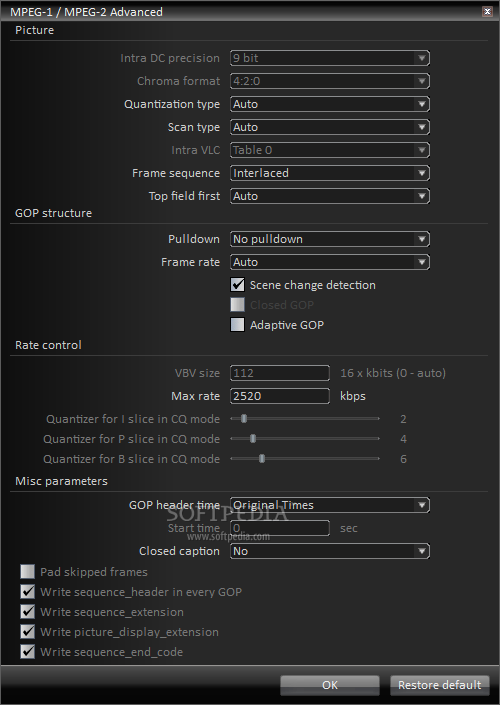This screenshot has width=500, height=705.
Task: Open the Intra VLC dropdown
Action: tap(330, 150)
